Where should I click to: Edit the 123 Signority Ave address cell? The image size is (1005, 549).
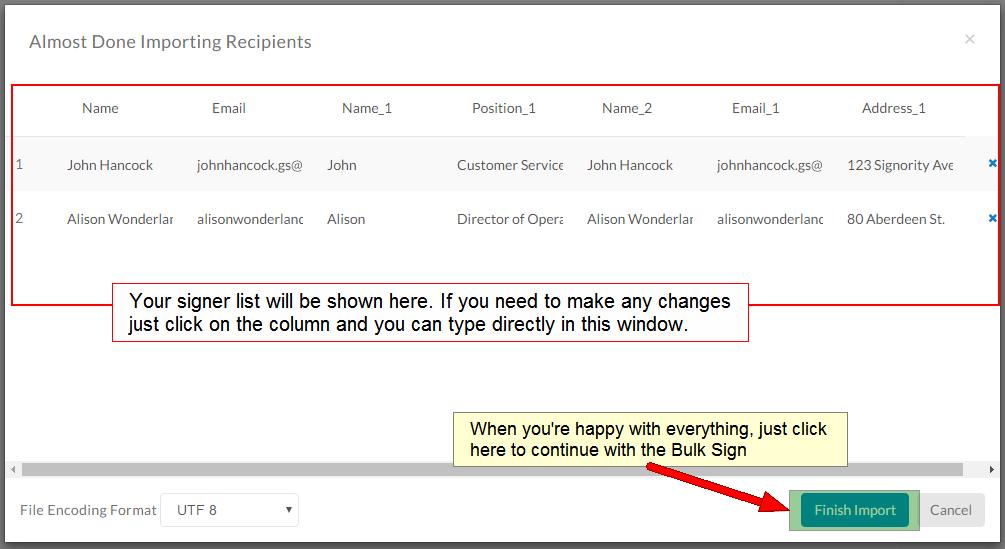pyautogui.click(x=900, y=165)
